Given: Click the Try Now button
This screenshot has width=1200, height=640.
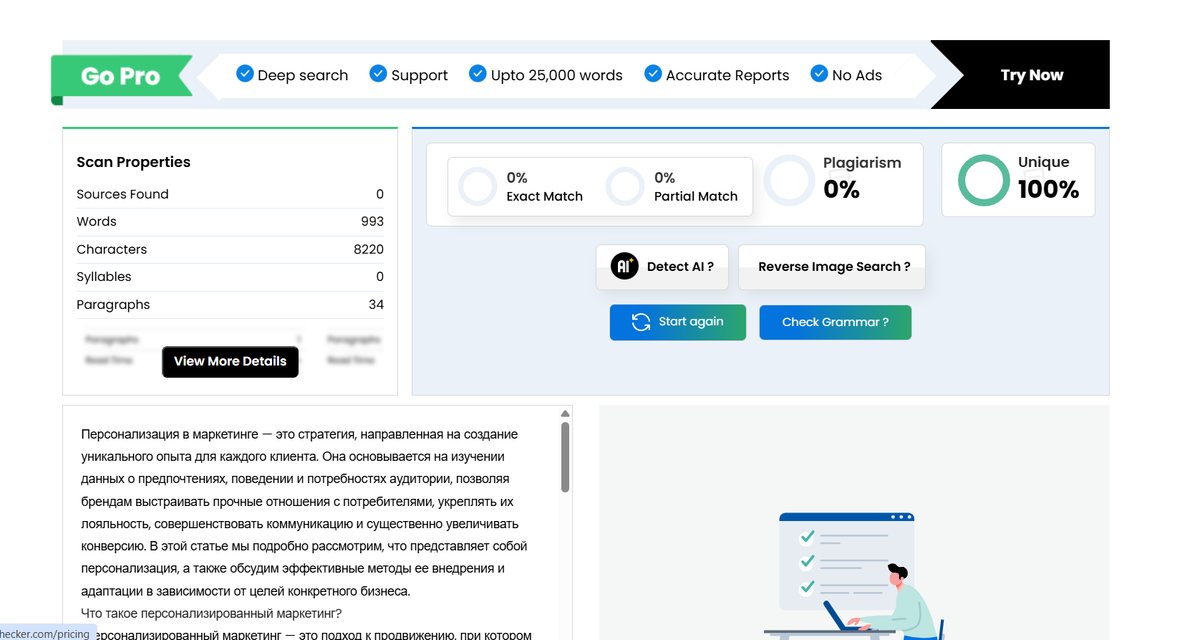Looking at the screenshot, I should [x=1031, y=74].
